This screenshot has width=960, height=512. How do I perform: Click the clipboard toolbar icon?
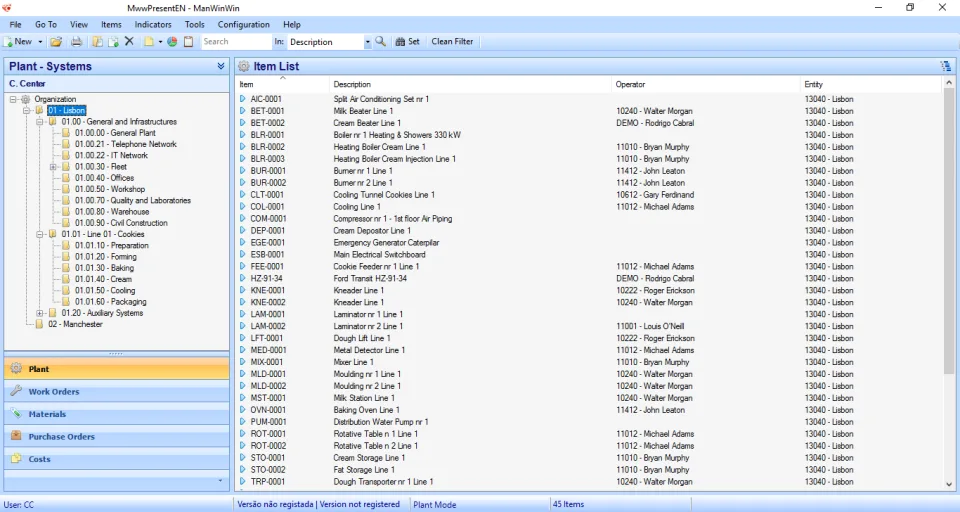coord(189,42)
